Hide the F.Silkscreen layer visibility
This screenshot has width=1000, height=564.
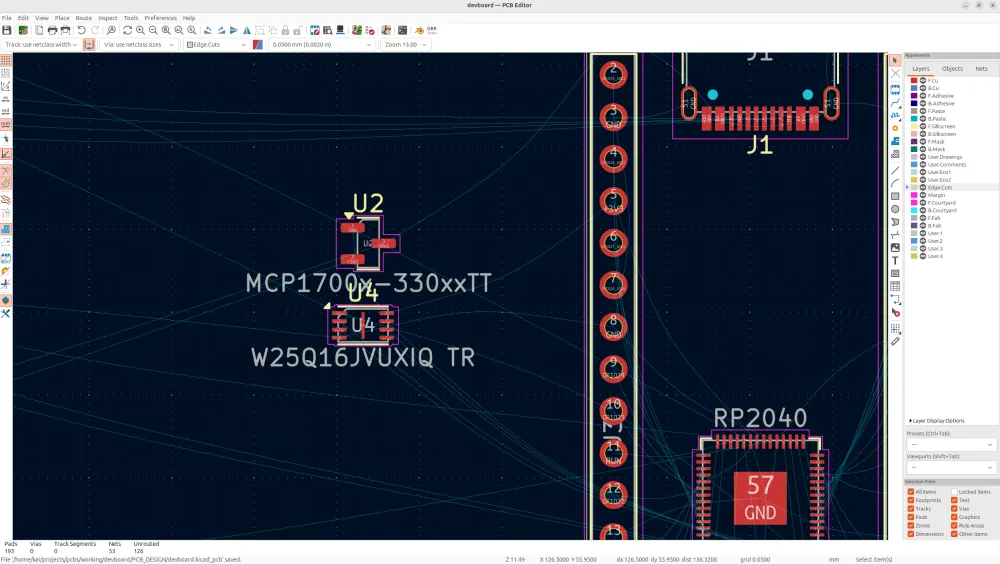pyautogui.click(x=923, y=126)
